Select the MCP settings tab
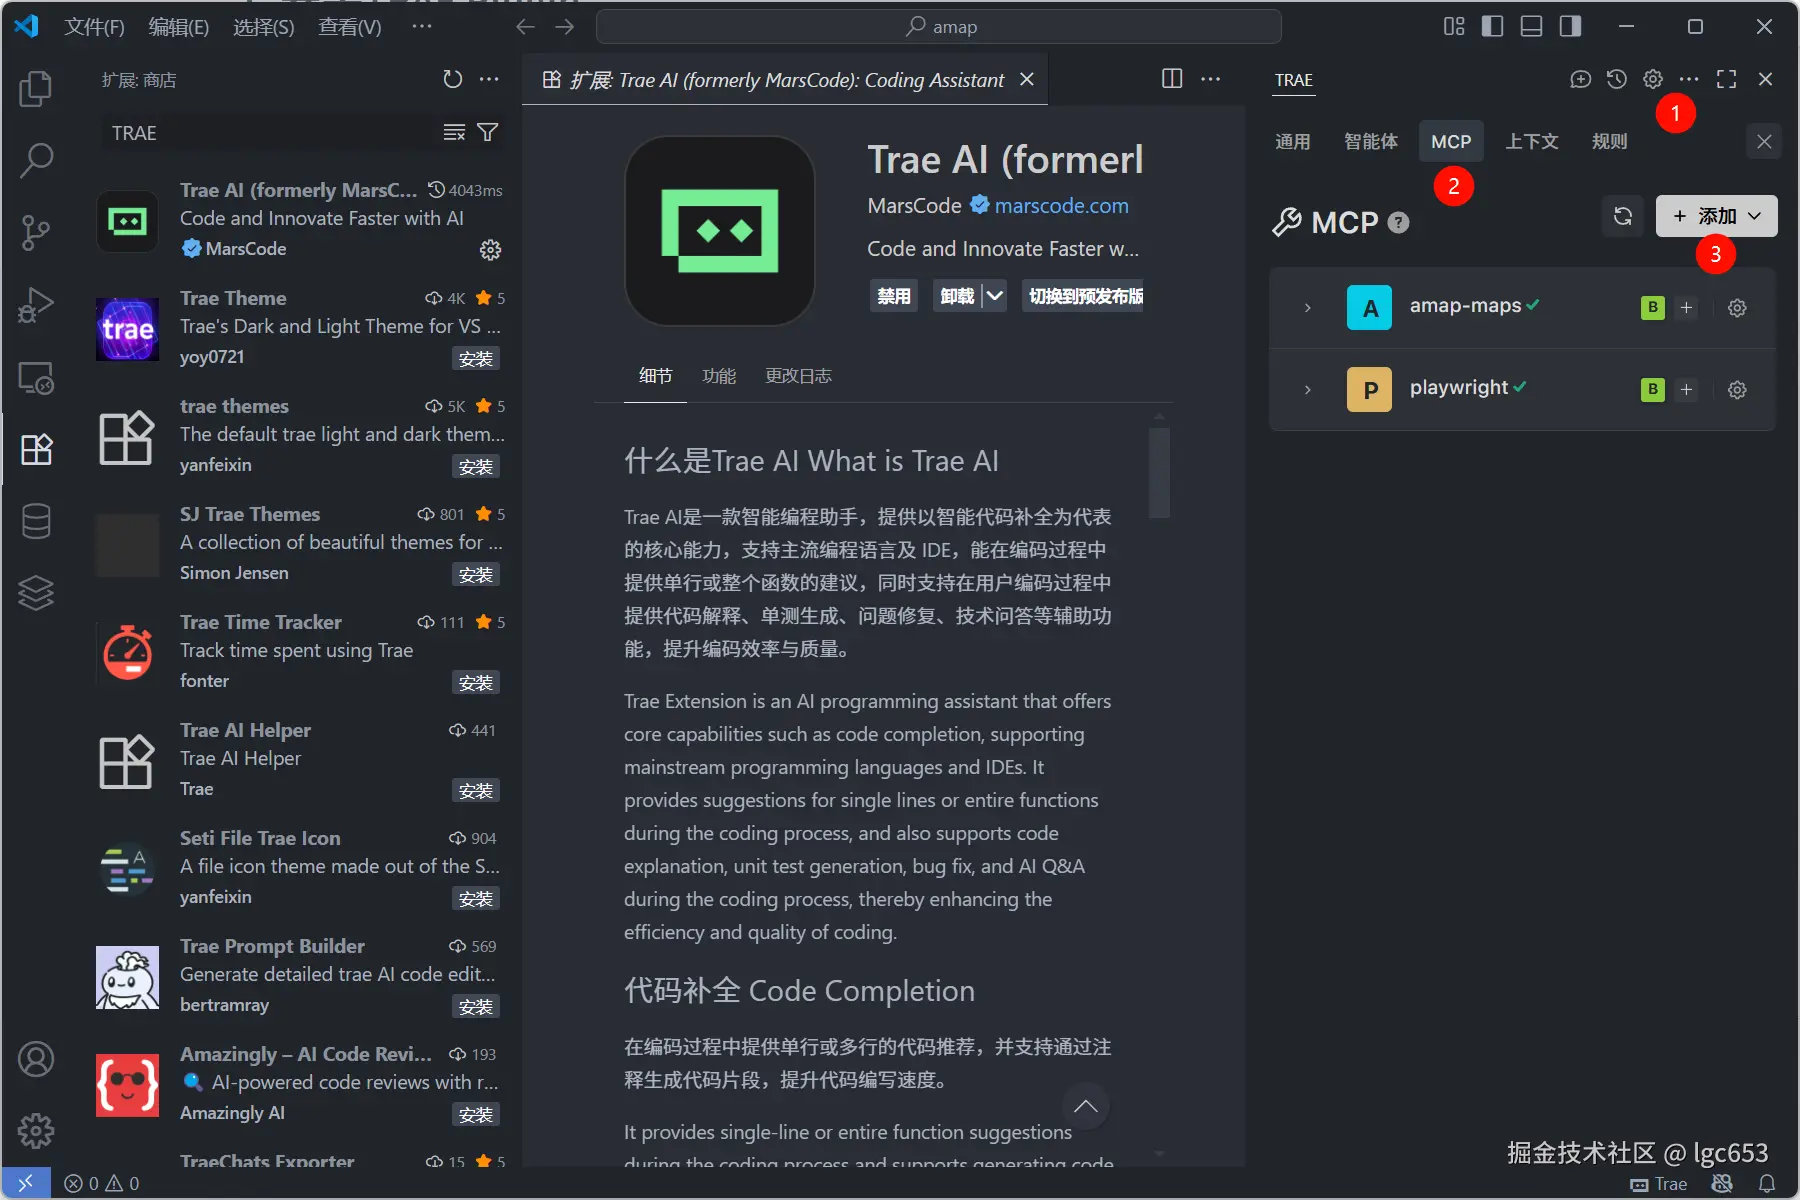The width and height of the screenshot is (1800, 1200). 1451,142
